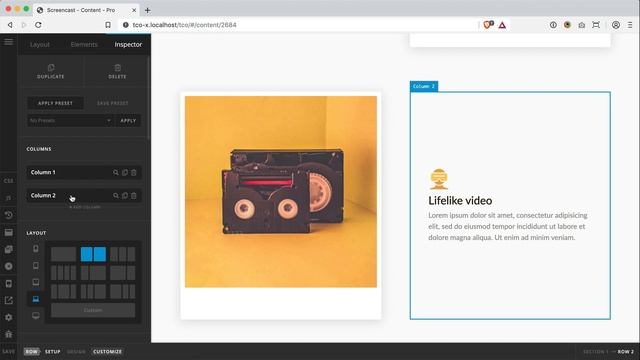
Task: Open the hamburger menu in the sidebar
Action: pyautogui.click(x=8, y=42)
